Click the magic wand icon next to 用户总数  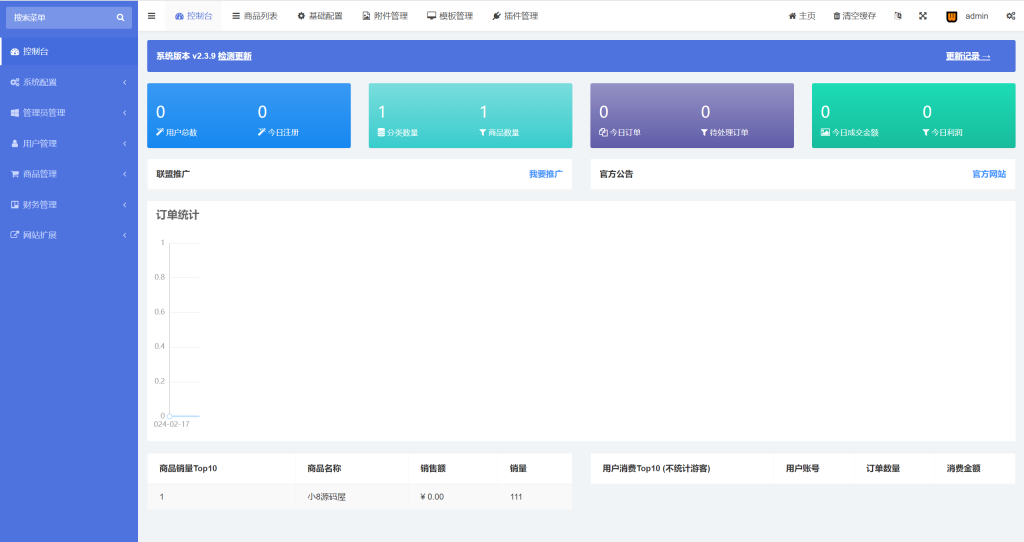[x=160, y=132]
